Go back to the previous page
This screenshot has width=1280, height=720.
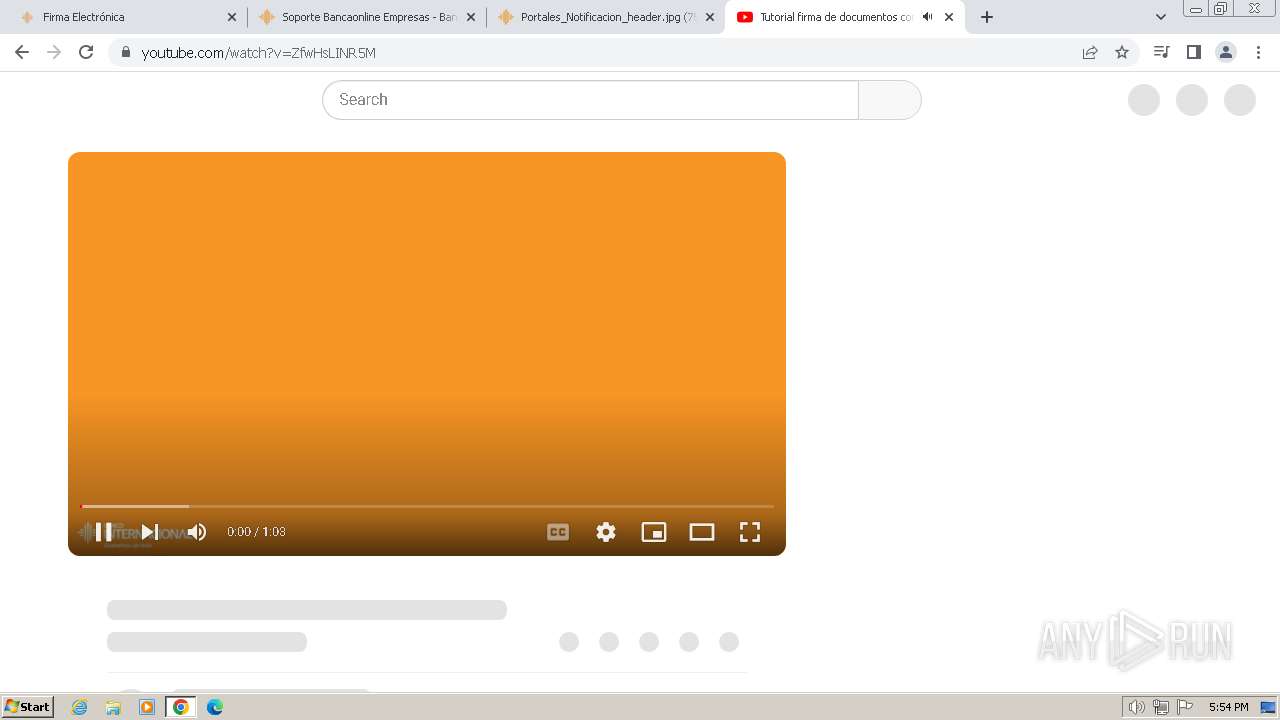pos(22,52)
